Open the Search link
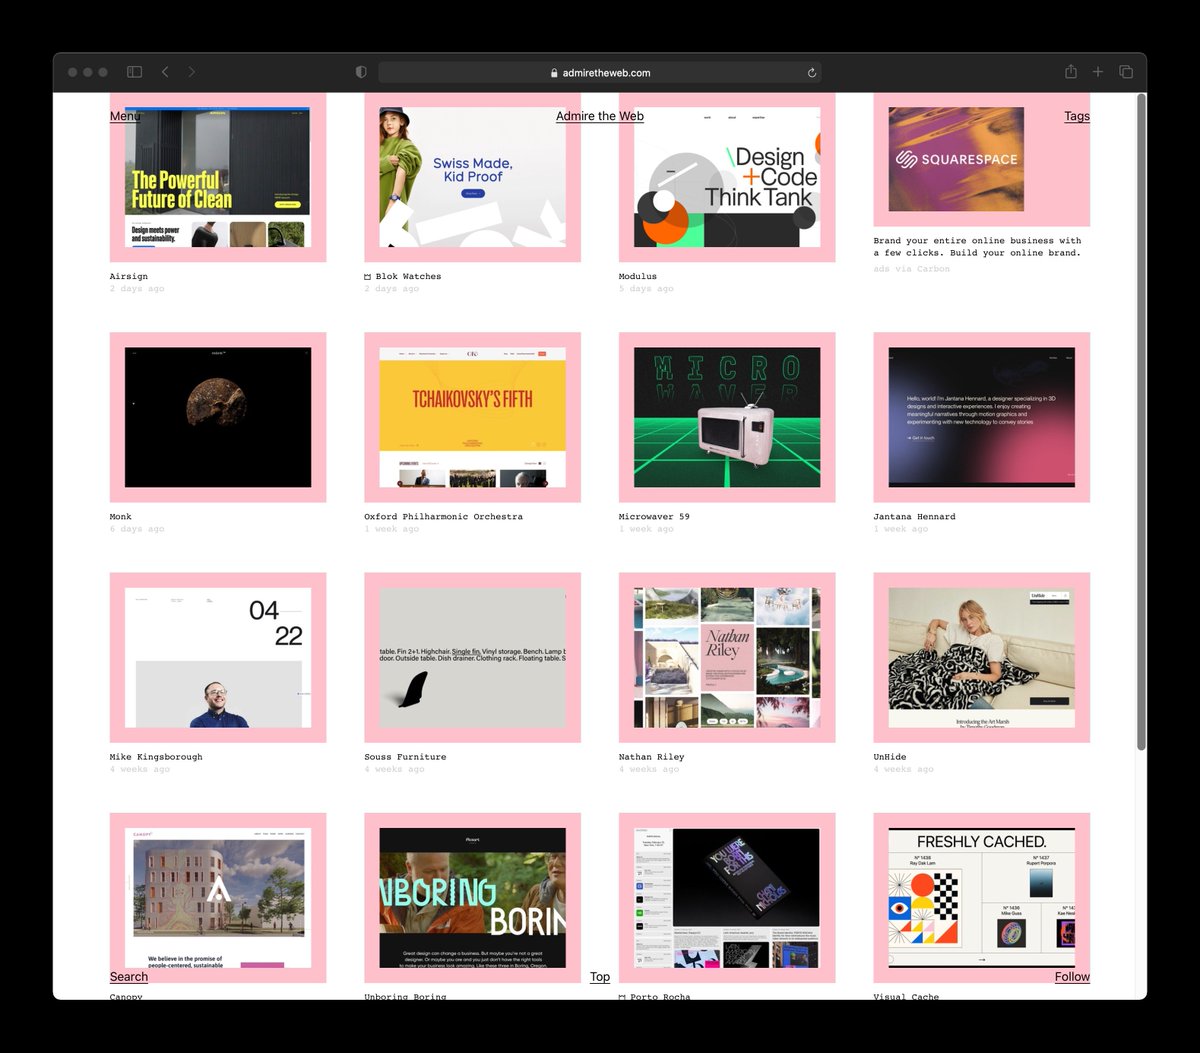The height and width of the screenshot is (1053, 1200). (129, 977)
